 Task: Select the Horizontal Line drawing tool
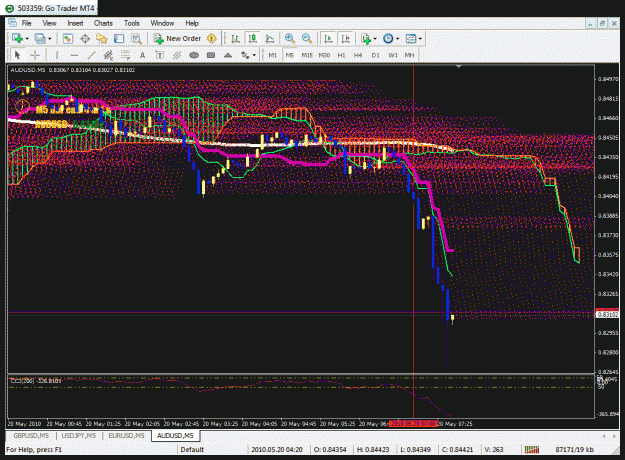(74, 55)
